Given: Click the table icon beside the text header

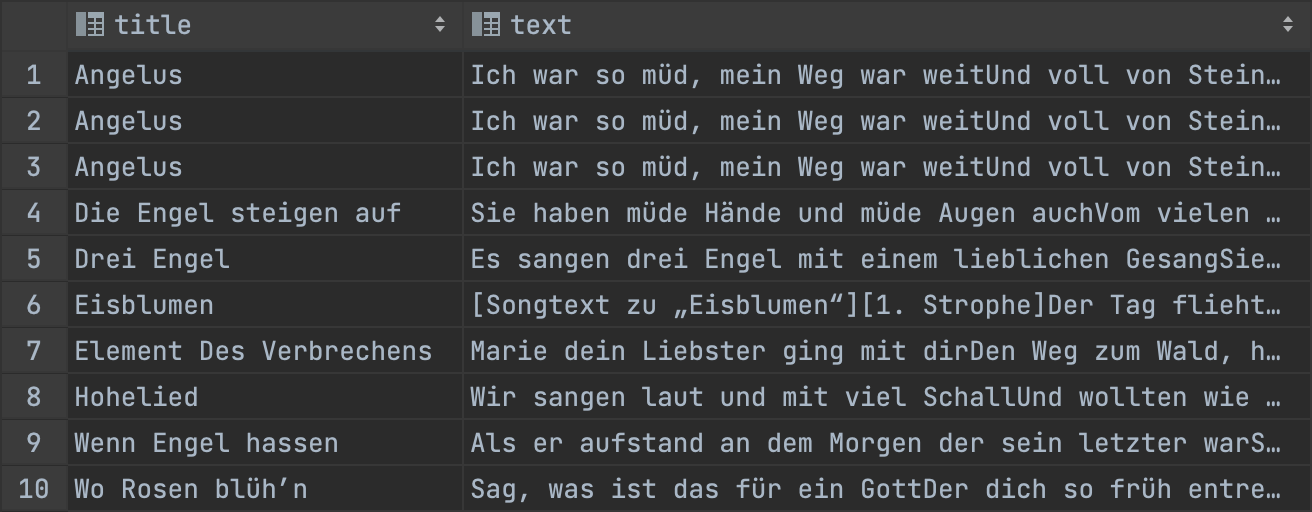Looking at the screenshot, I should click(486, 25).
